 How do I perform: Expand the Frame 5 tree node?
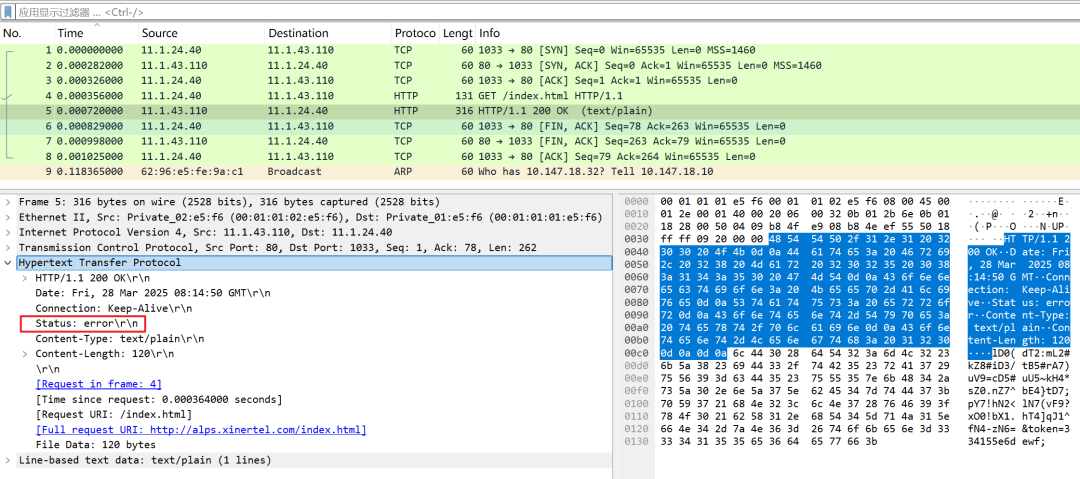click(9, 202)
